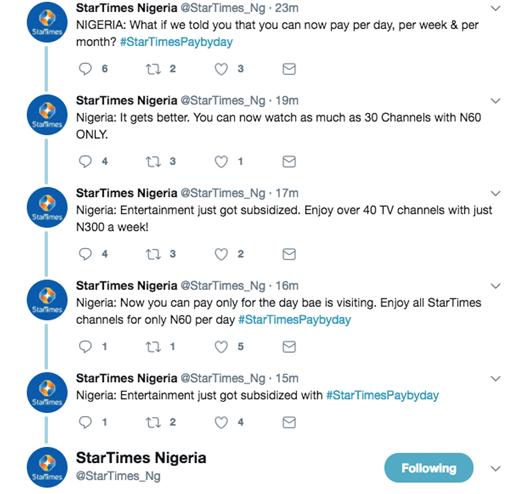Reply to the 23m pay-per-day tweet
This screenshot has width=532, height=494.
coord(85,69)
